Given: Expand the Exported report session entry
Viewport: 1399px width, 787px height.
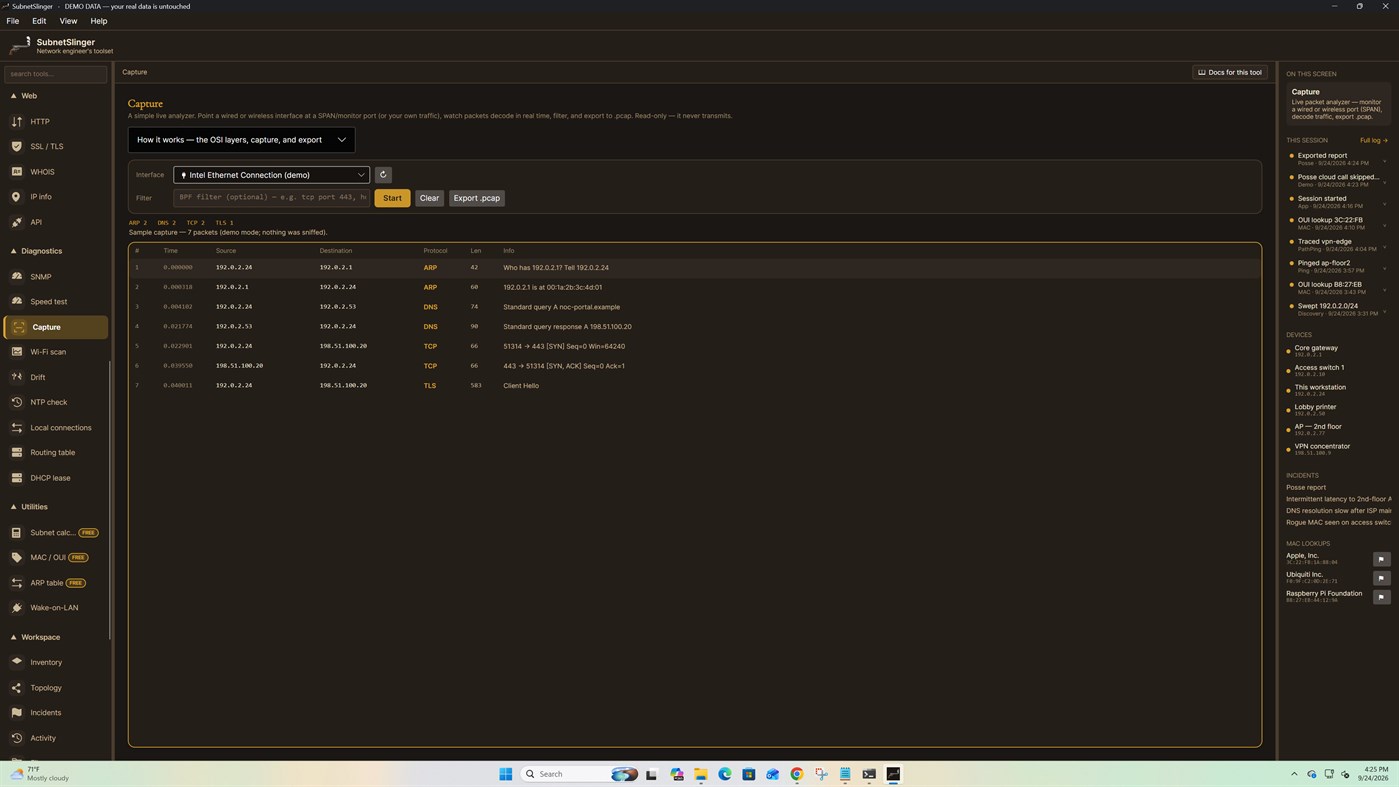Looking at the screenshot, I should (1385, 159).
